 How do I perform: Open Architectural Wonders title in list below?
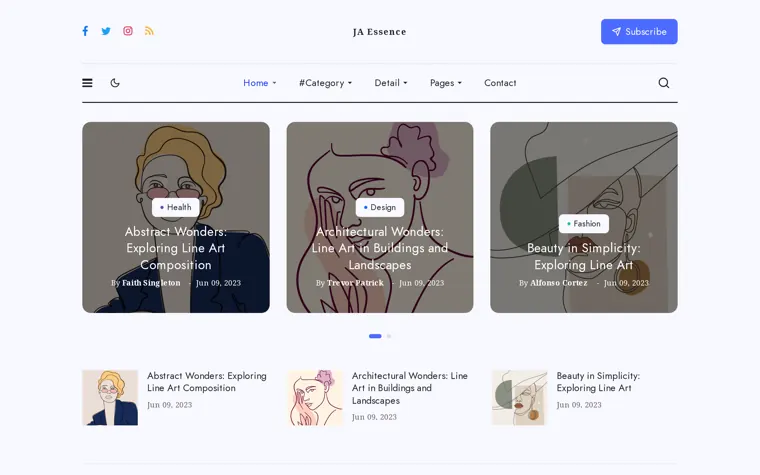click(x=410, y=388)
